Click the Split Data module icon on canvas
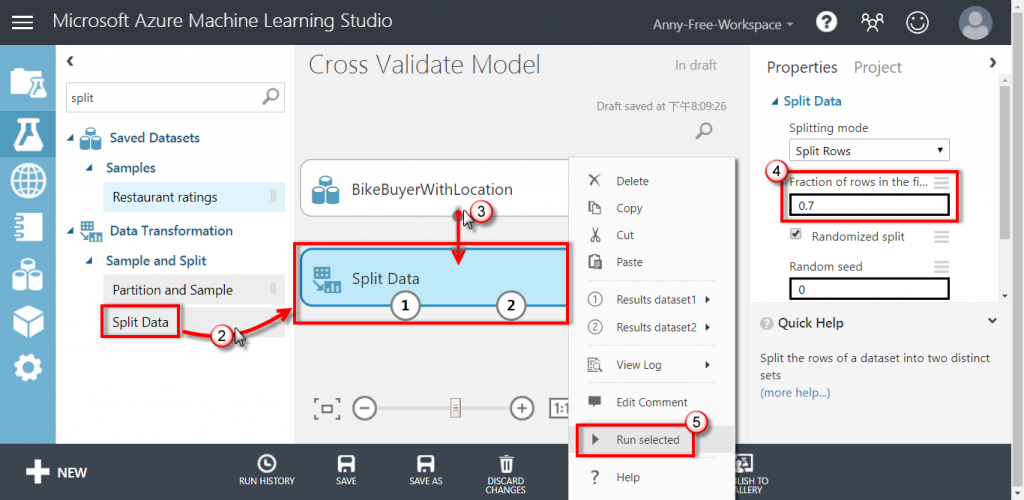1024x500 pixels. point(326,279)
